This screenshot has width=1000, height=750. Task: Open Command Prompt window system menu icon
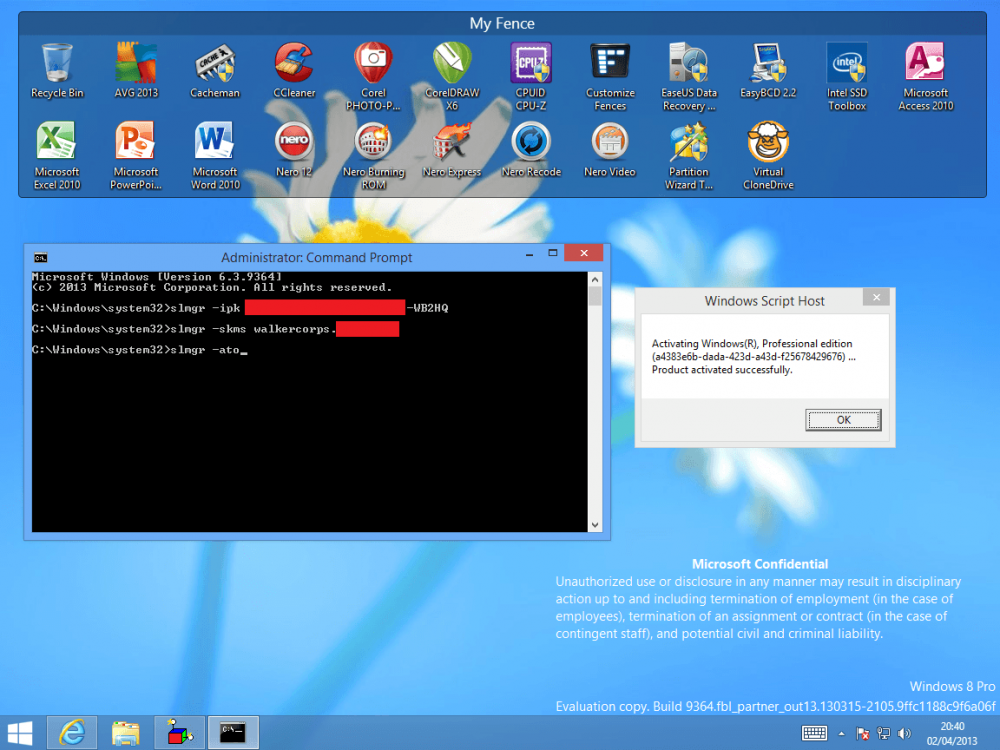(41, 258)
